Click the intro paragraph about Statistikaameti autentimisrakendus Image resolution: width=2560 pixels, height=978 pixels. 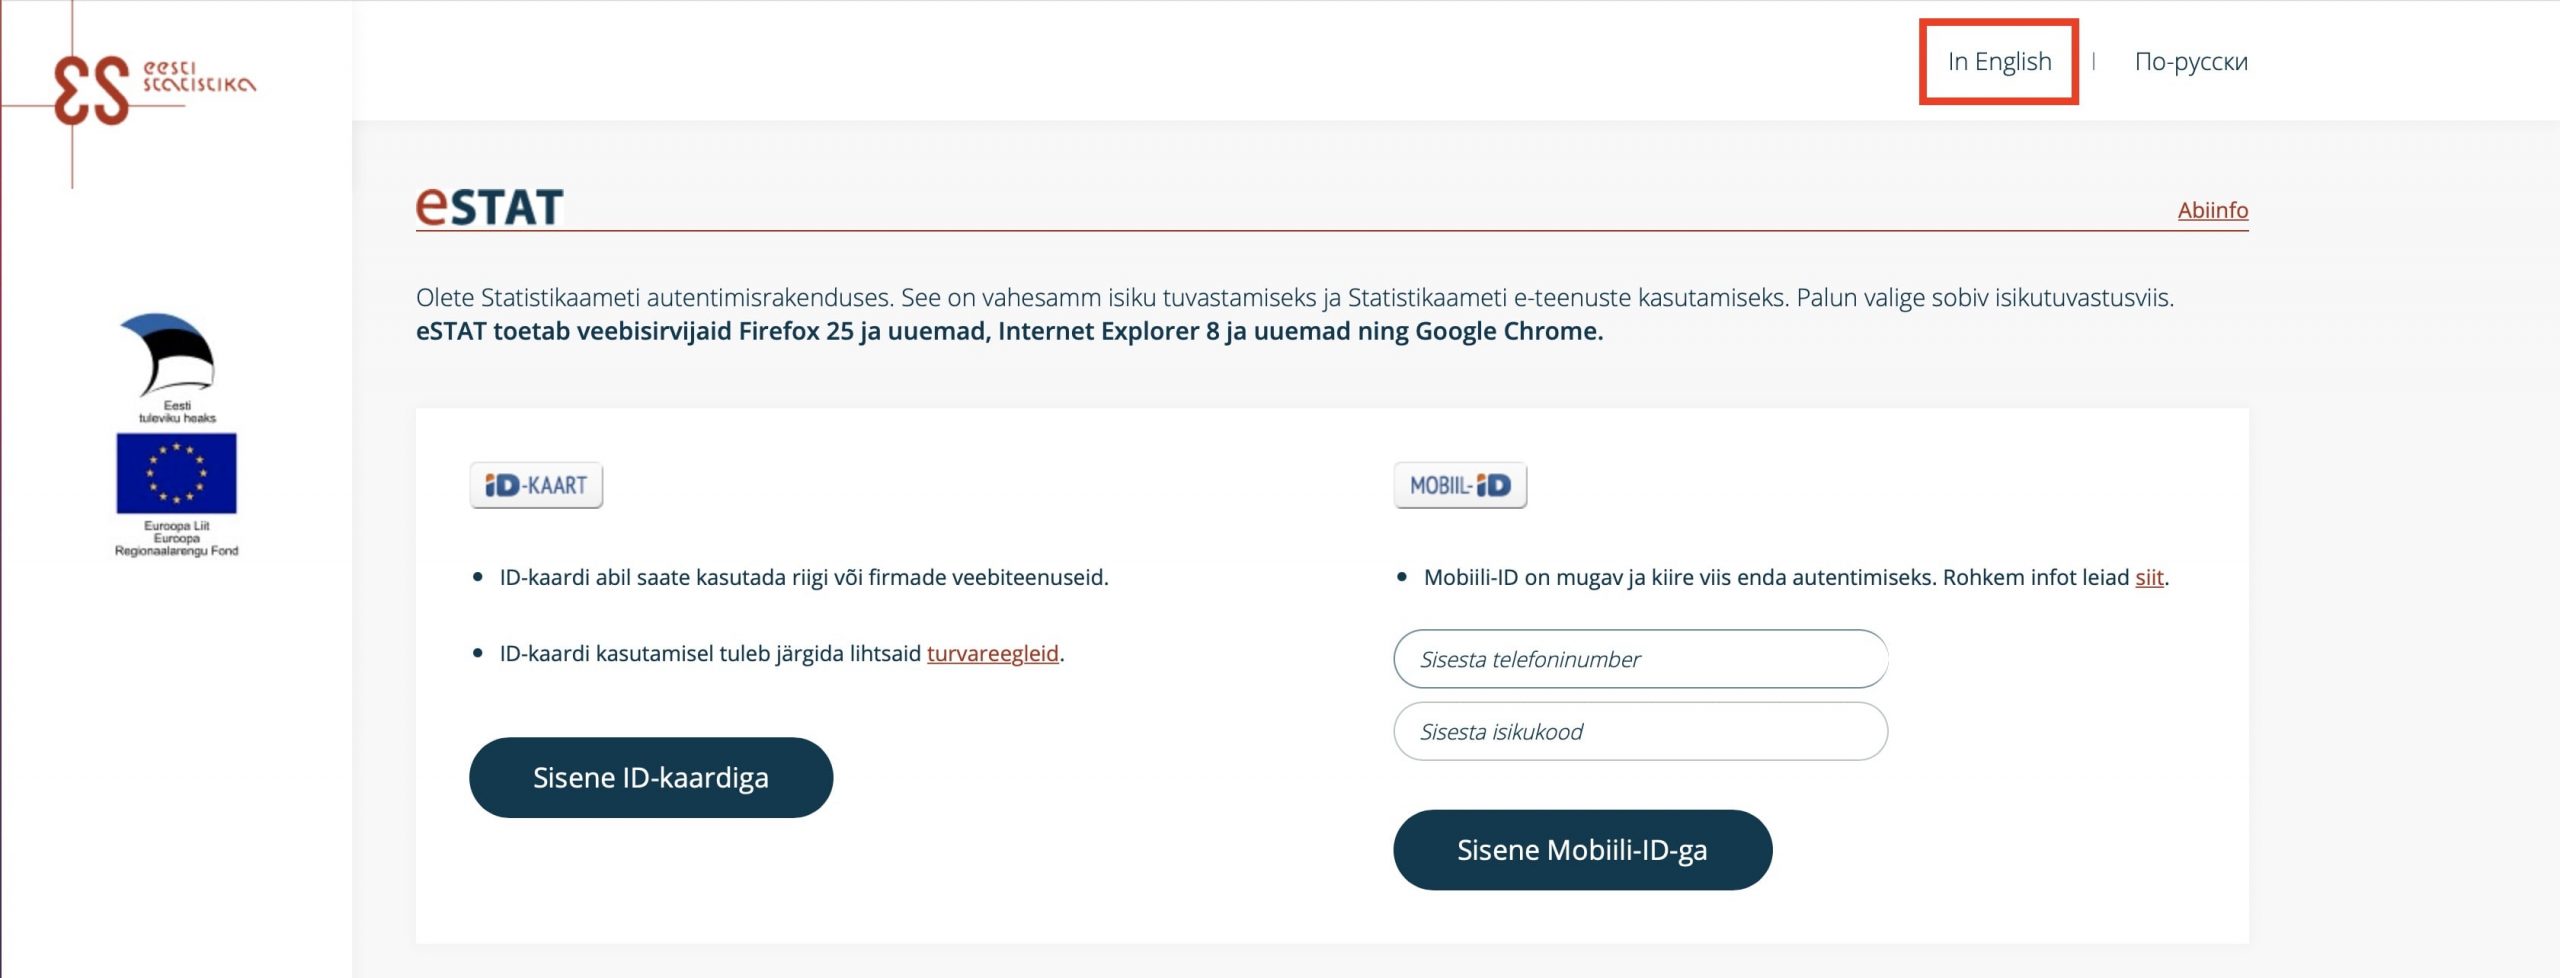(1294, 298)
